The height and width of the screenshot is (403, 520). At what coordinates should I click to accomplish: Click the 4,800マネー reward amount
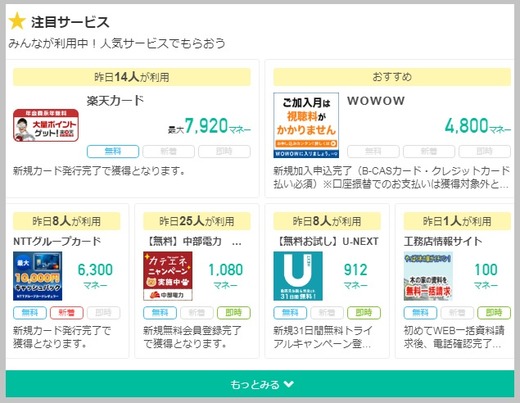tap(478, 126)
